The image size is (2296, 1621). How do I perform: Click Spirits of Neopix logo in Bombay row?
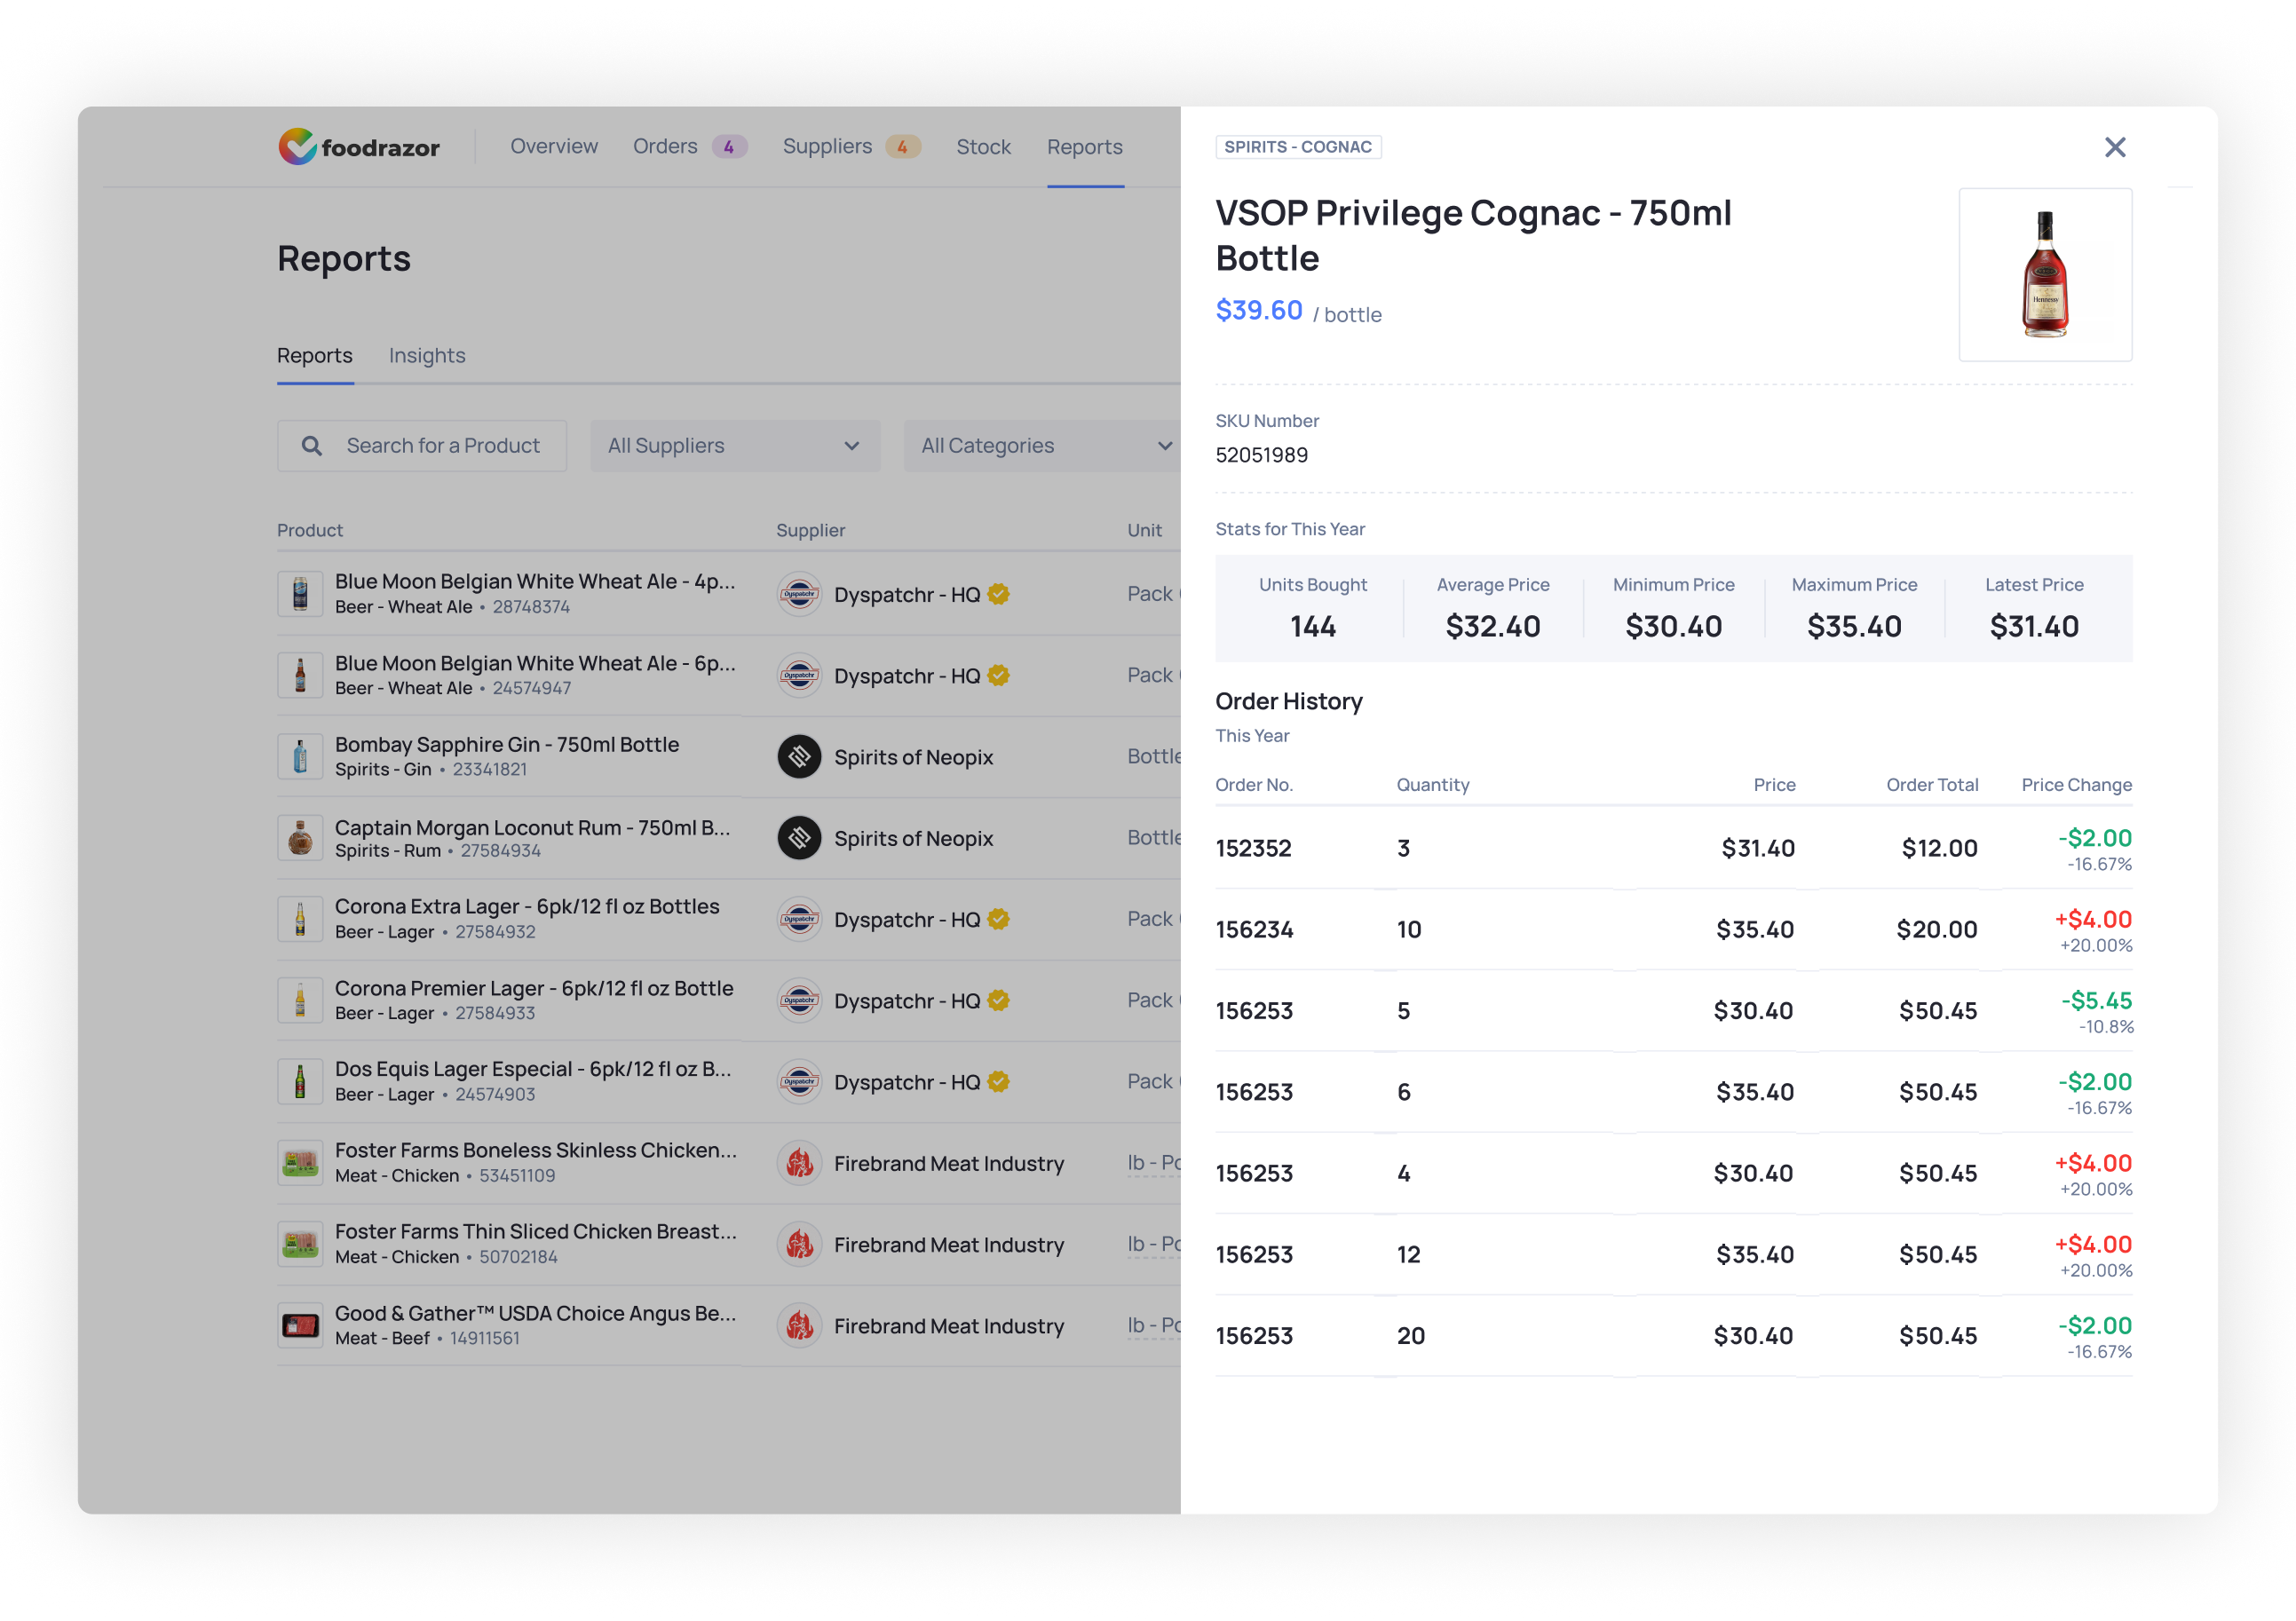click(x=799, y=757)
